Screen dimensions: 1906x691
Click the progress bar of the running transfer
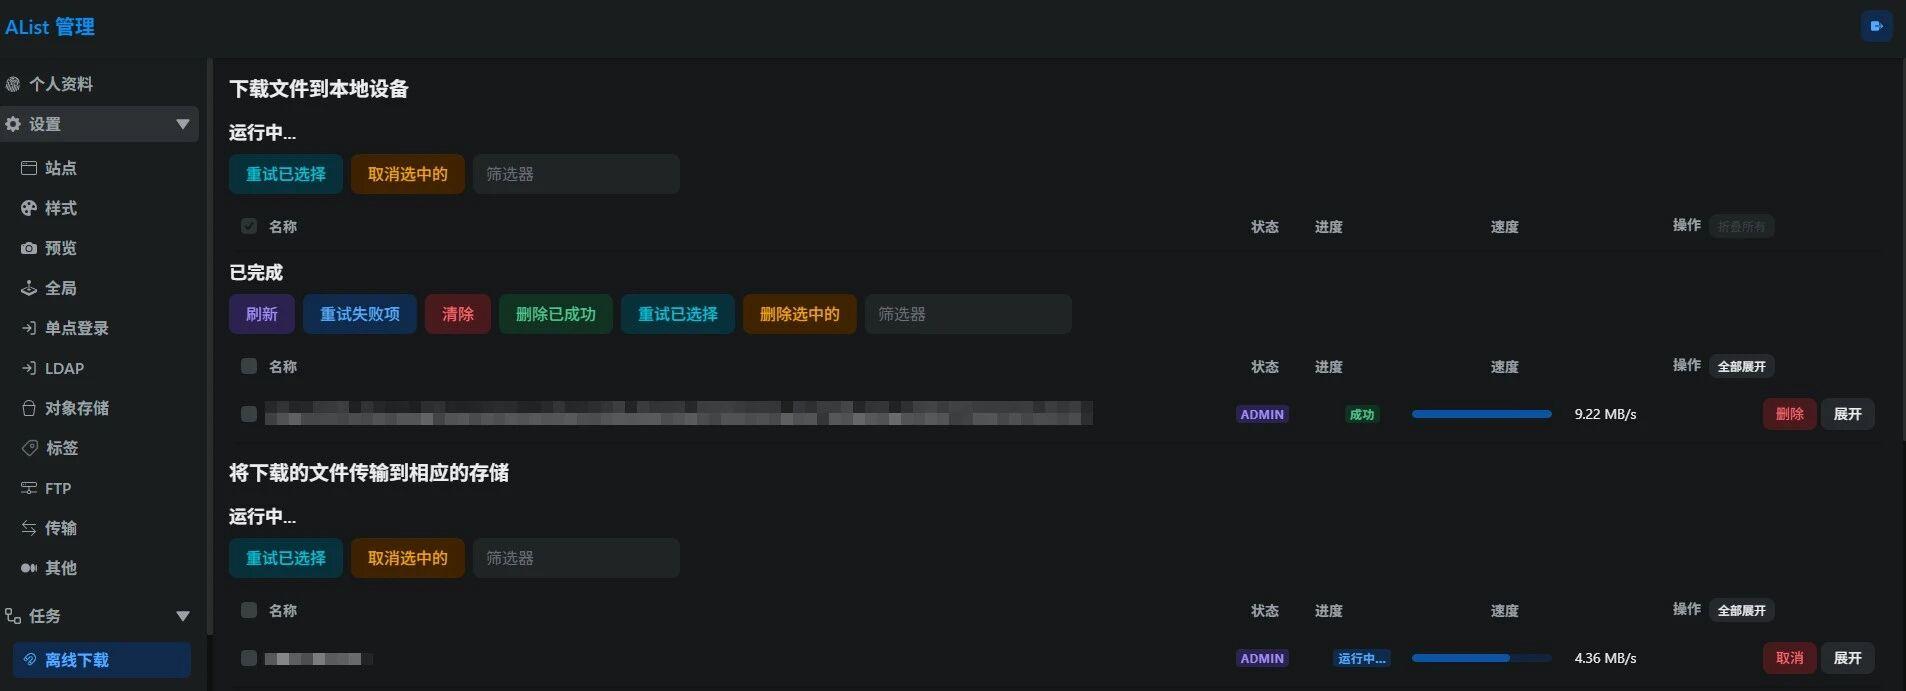(x=1481, y=658)
